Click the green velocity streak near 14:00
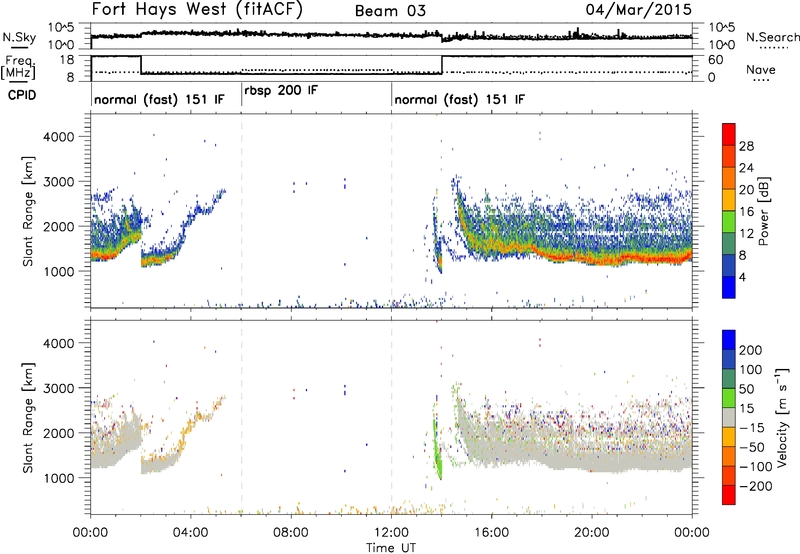Viewport: 800px width, 554px height. [437, 449]
